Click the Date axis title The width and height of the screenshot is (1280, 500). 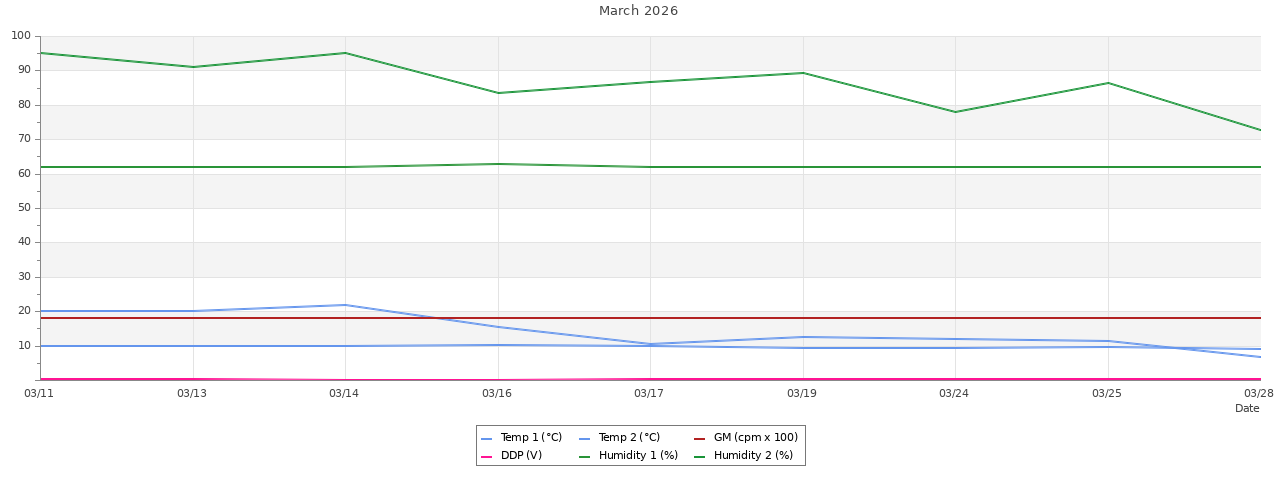click(x=1247, y=409)
